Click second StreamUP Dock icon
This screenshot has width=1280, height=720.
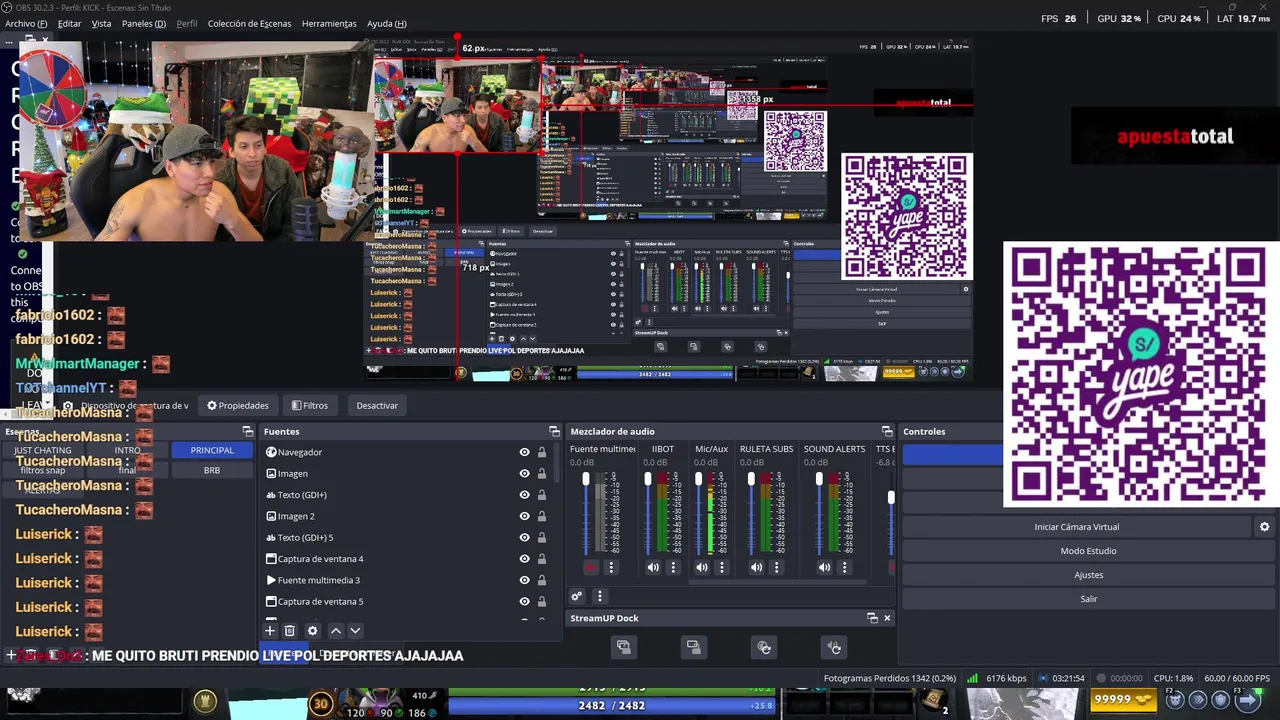(x=693, y=647)
